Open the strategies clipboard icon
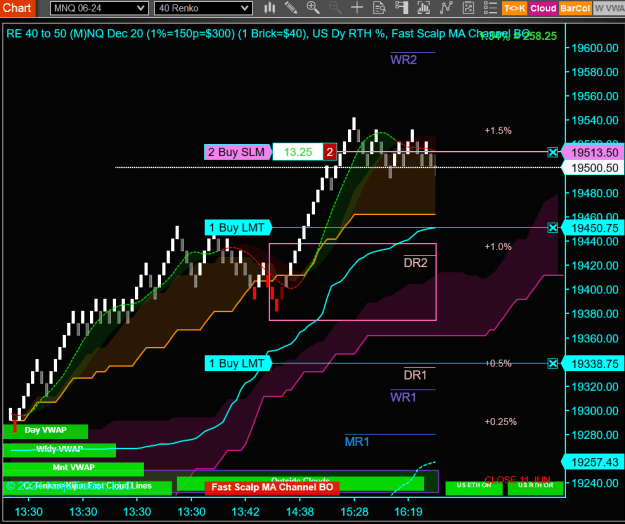The width and height of the screenshot is (625, 524). tap(468, 8)
